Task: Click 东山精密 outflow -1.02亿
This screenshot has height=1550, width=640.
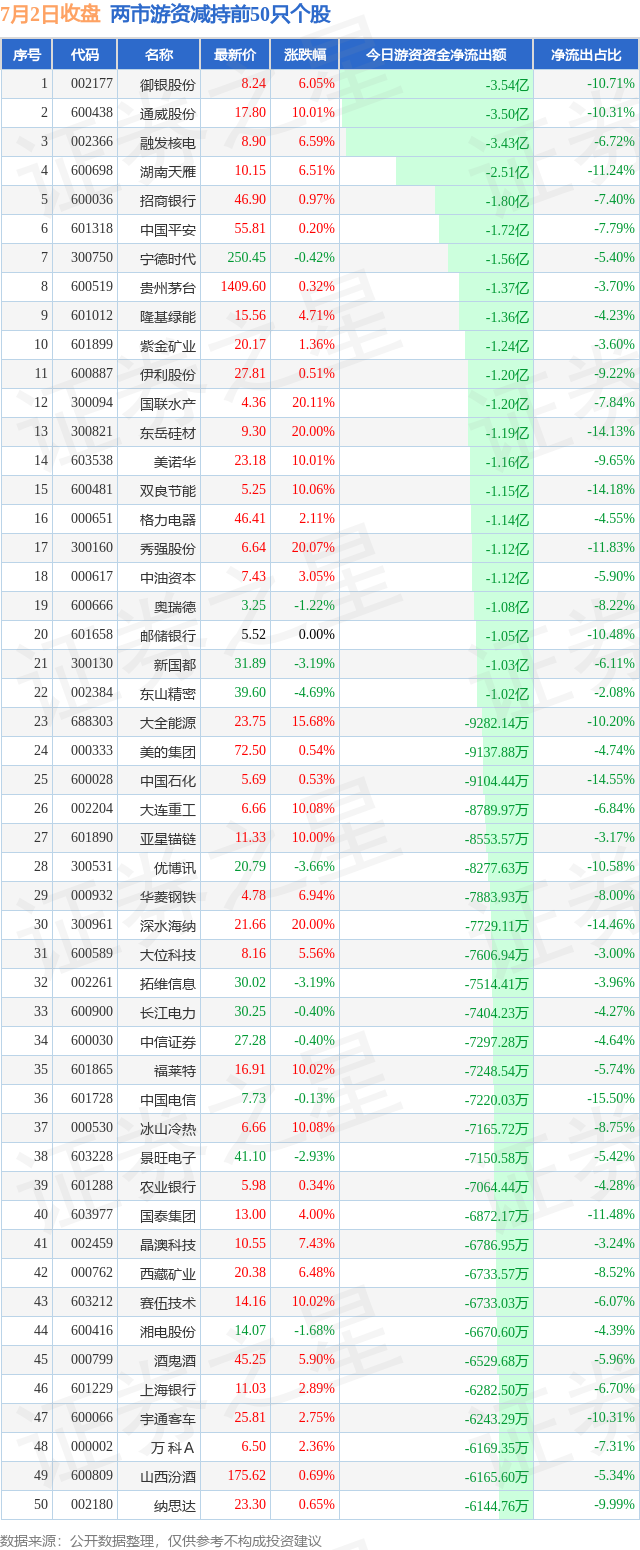Action: coord(507,694)
